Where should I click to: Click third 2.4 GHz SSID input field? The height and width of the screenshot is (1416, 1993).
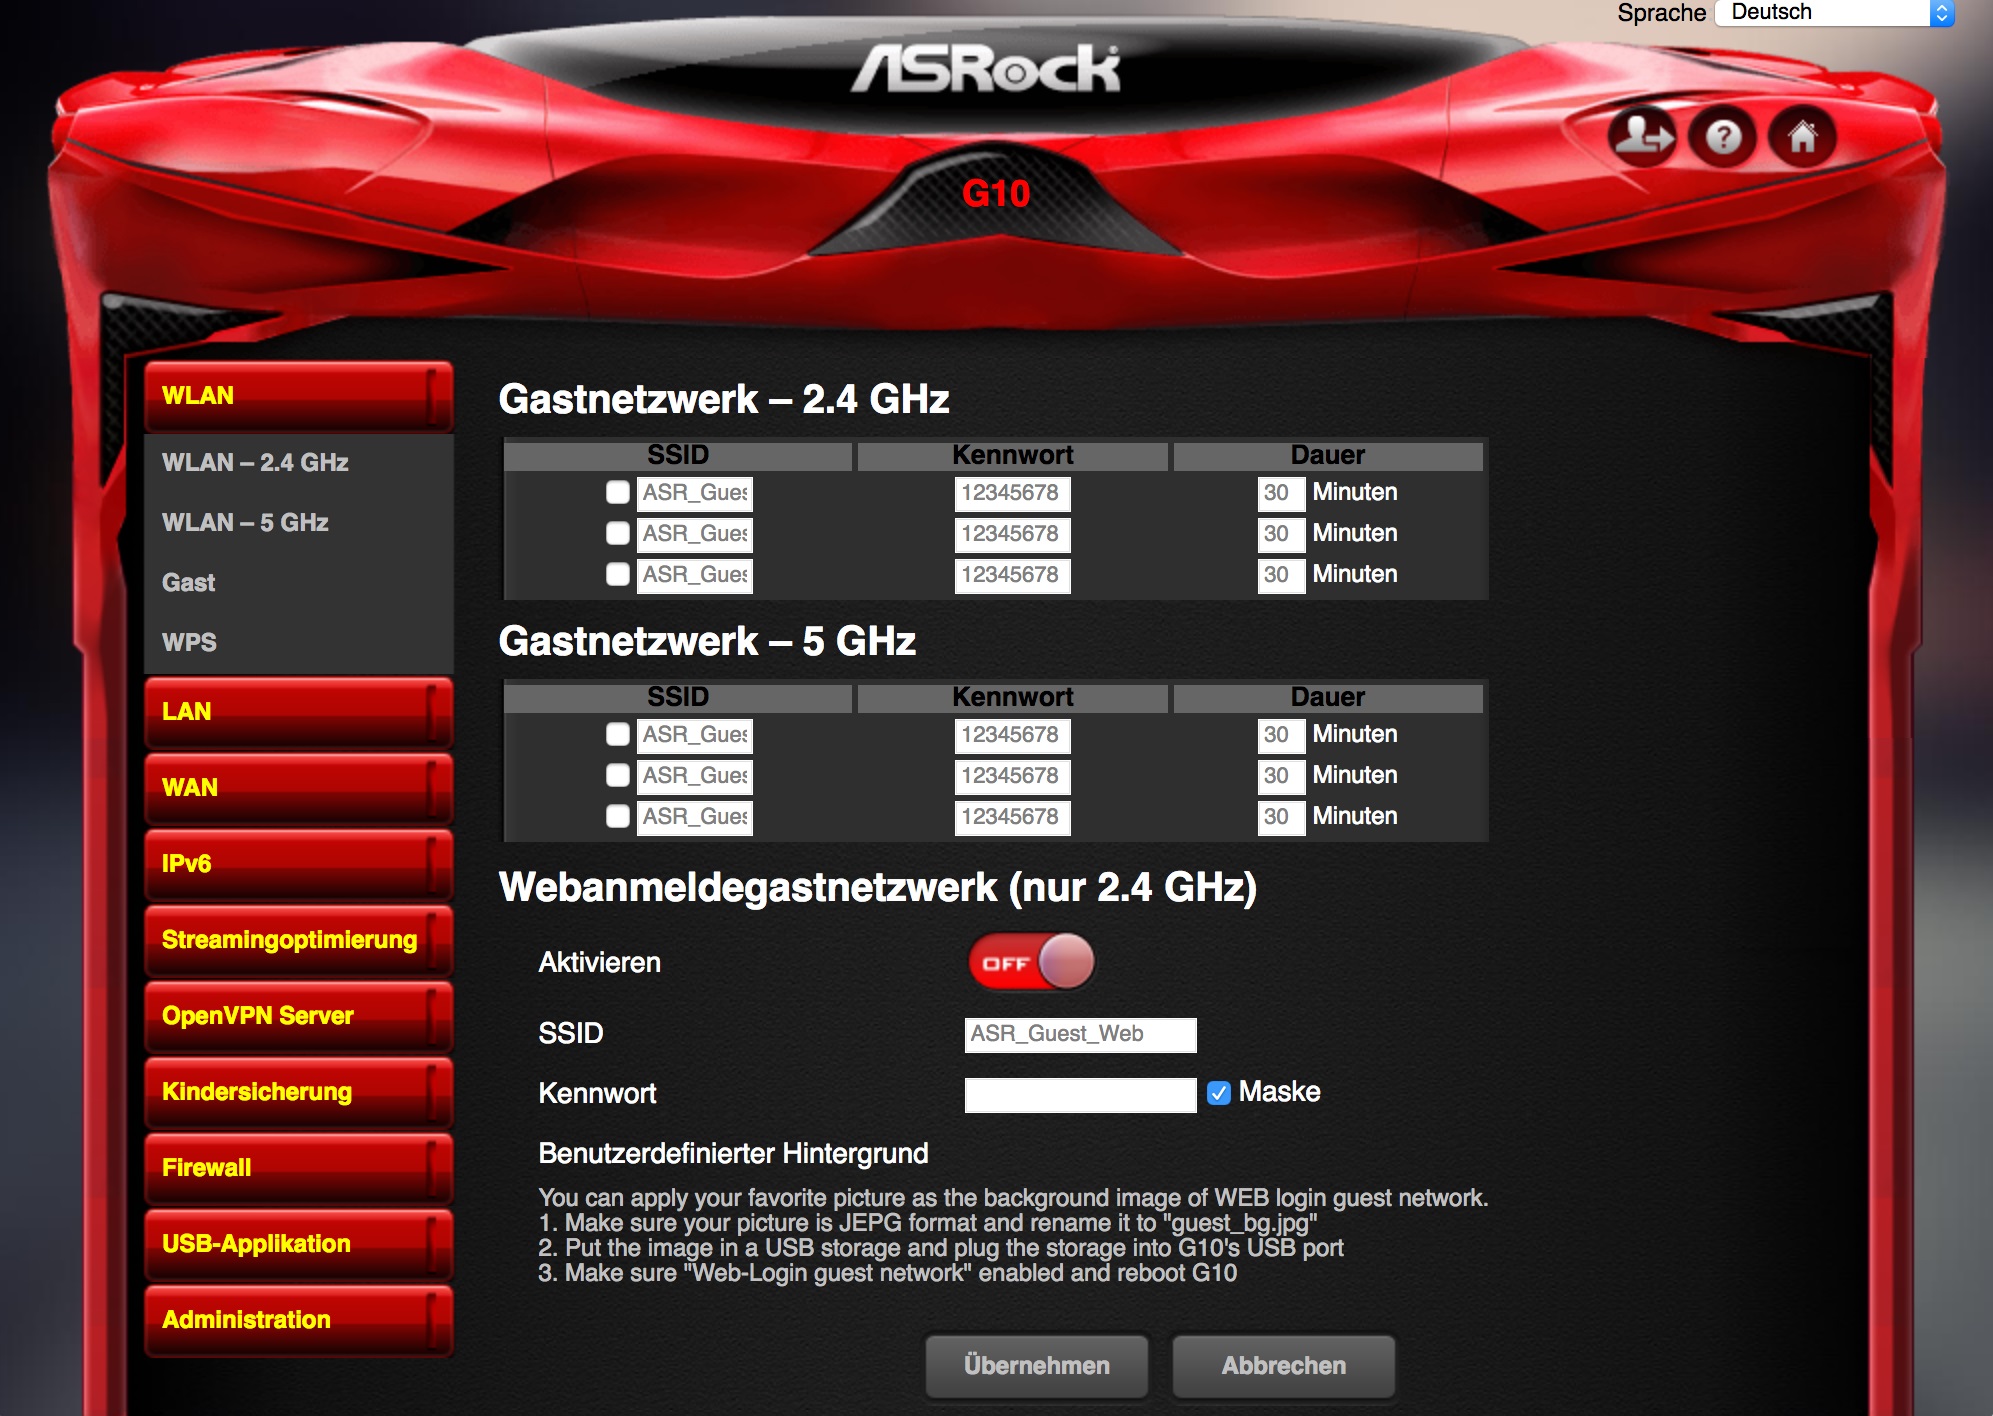tap(695, 575)
